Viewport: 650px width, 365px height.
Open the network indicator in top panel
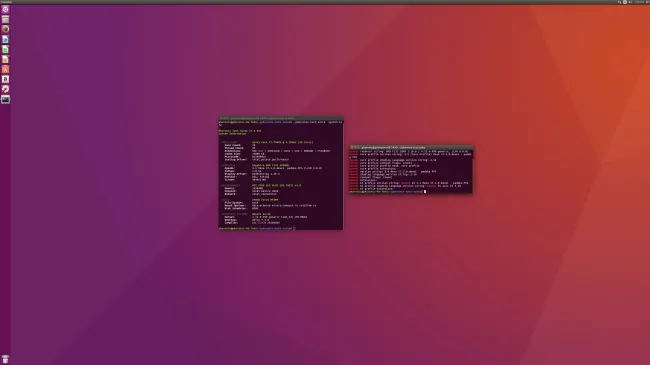point(619,2)
